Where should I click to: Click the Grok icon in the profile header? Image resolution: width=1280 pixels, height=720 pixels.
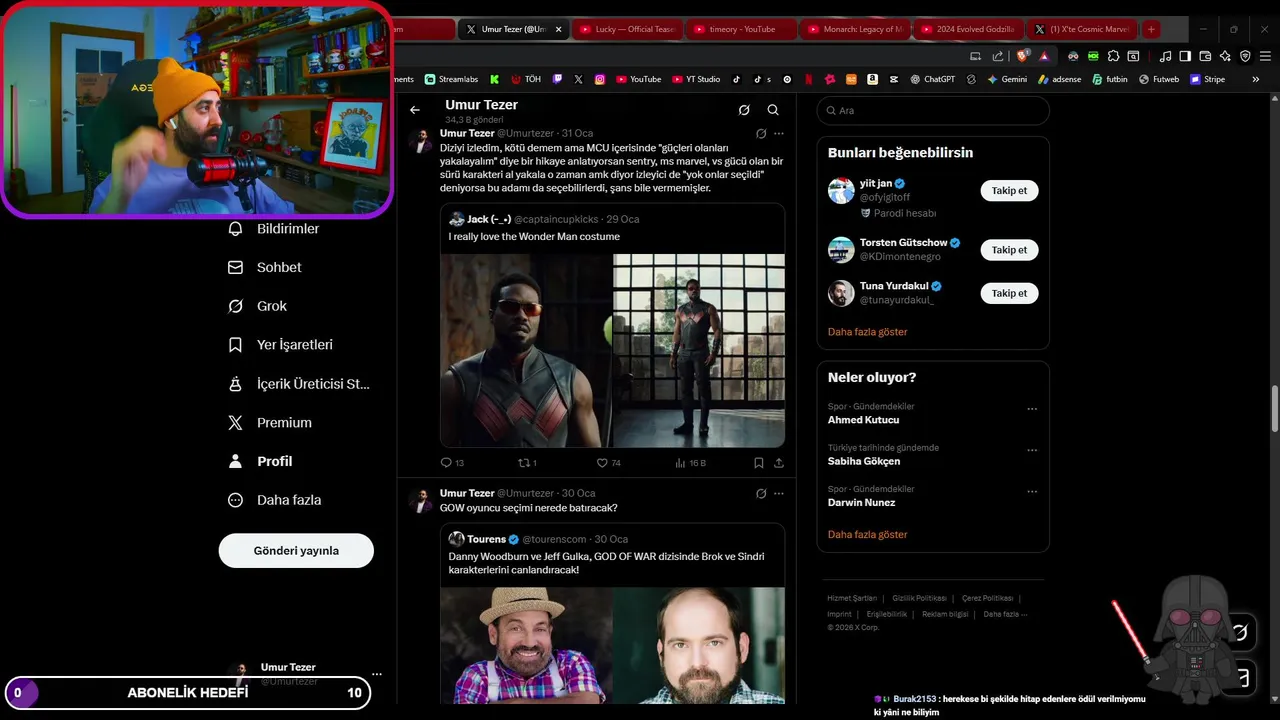(744, 110)
